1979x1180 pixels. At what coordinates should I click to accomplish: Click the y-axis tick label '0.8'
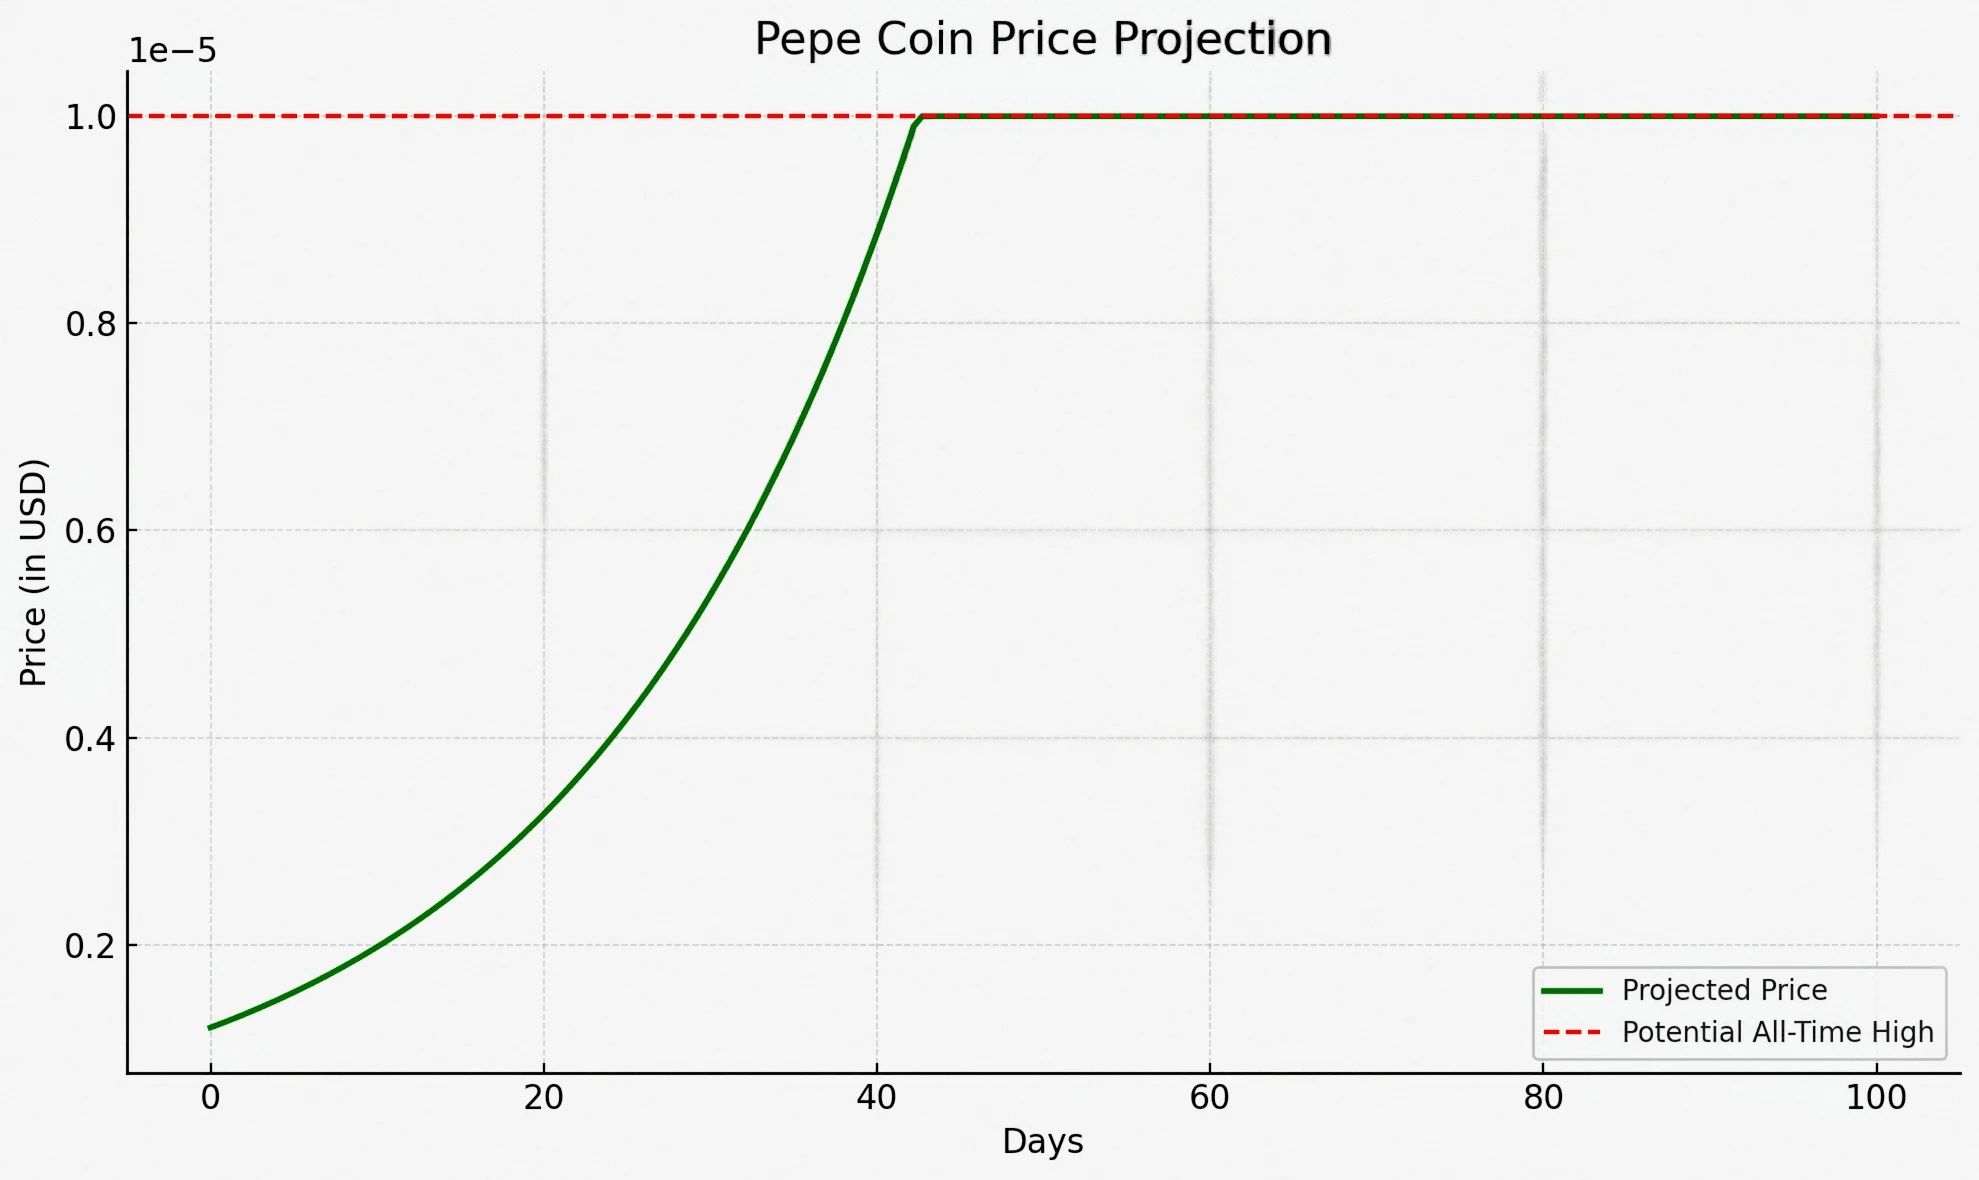pyautogui.click(x=90, y=324)
